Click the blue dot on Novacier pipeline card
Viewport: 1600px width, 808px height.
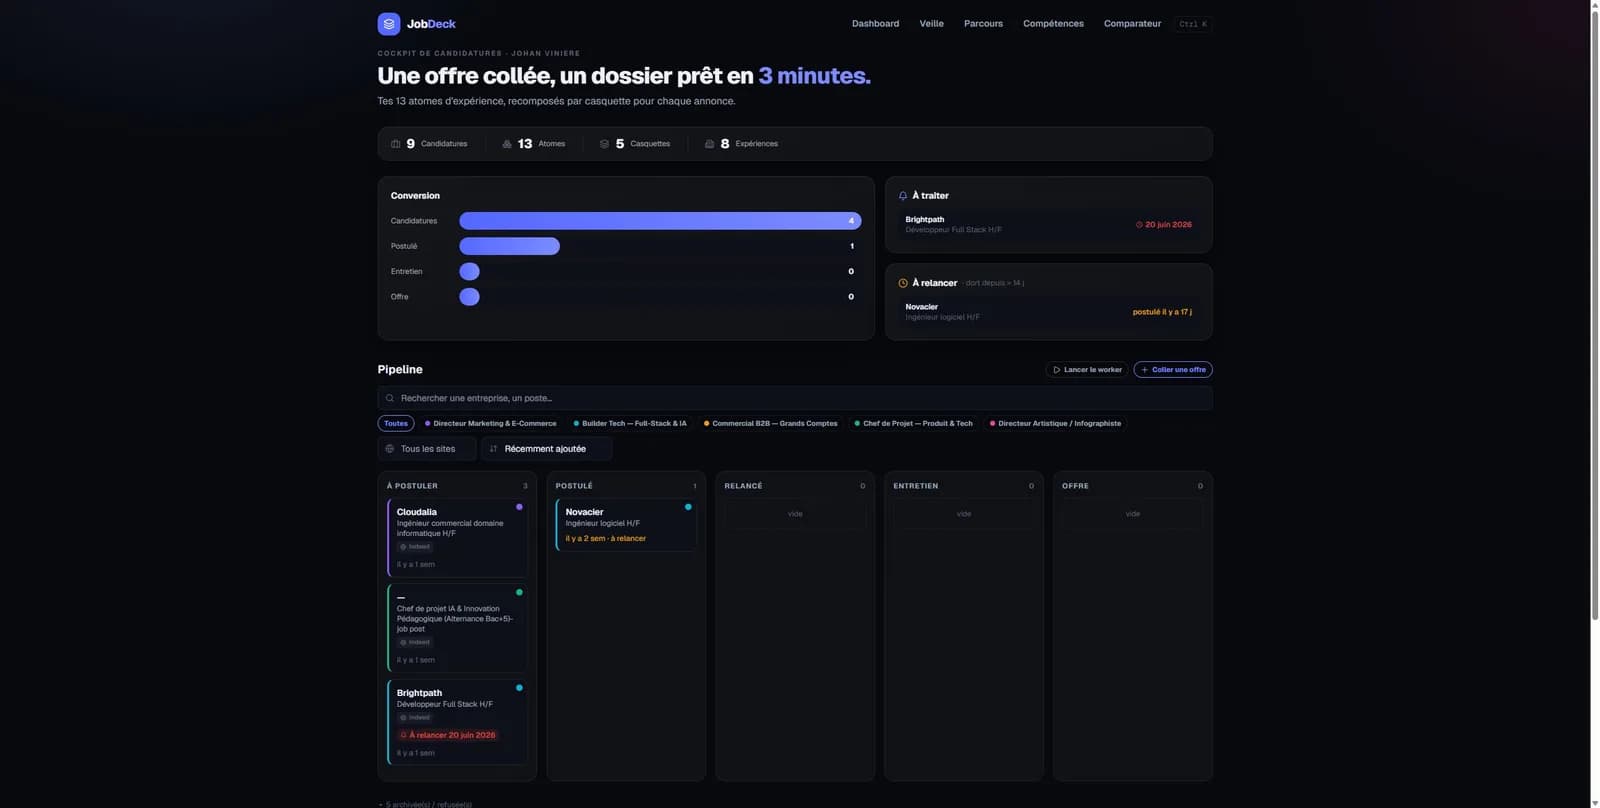point(688,507)
